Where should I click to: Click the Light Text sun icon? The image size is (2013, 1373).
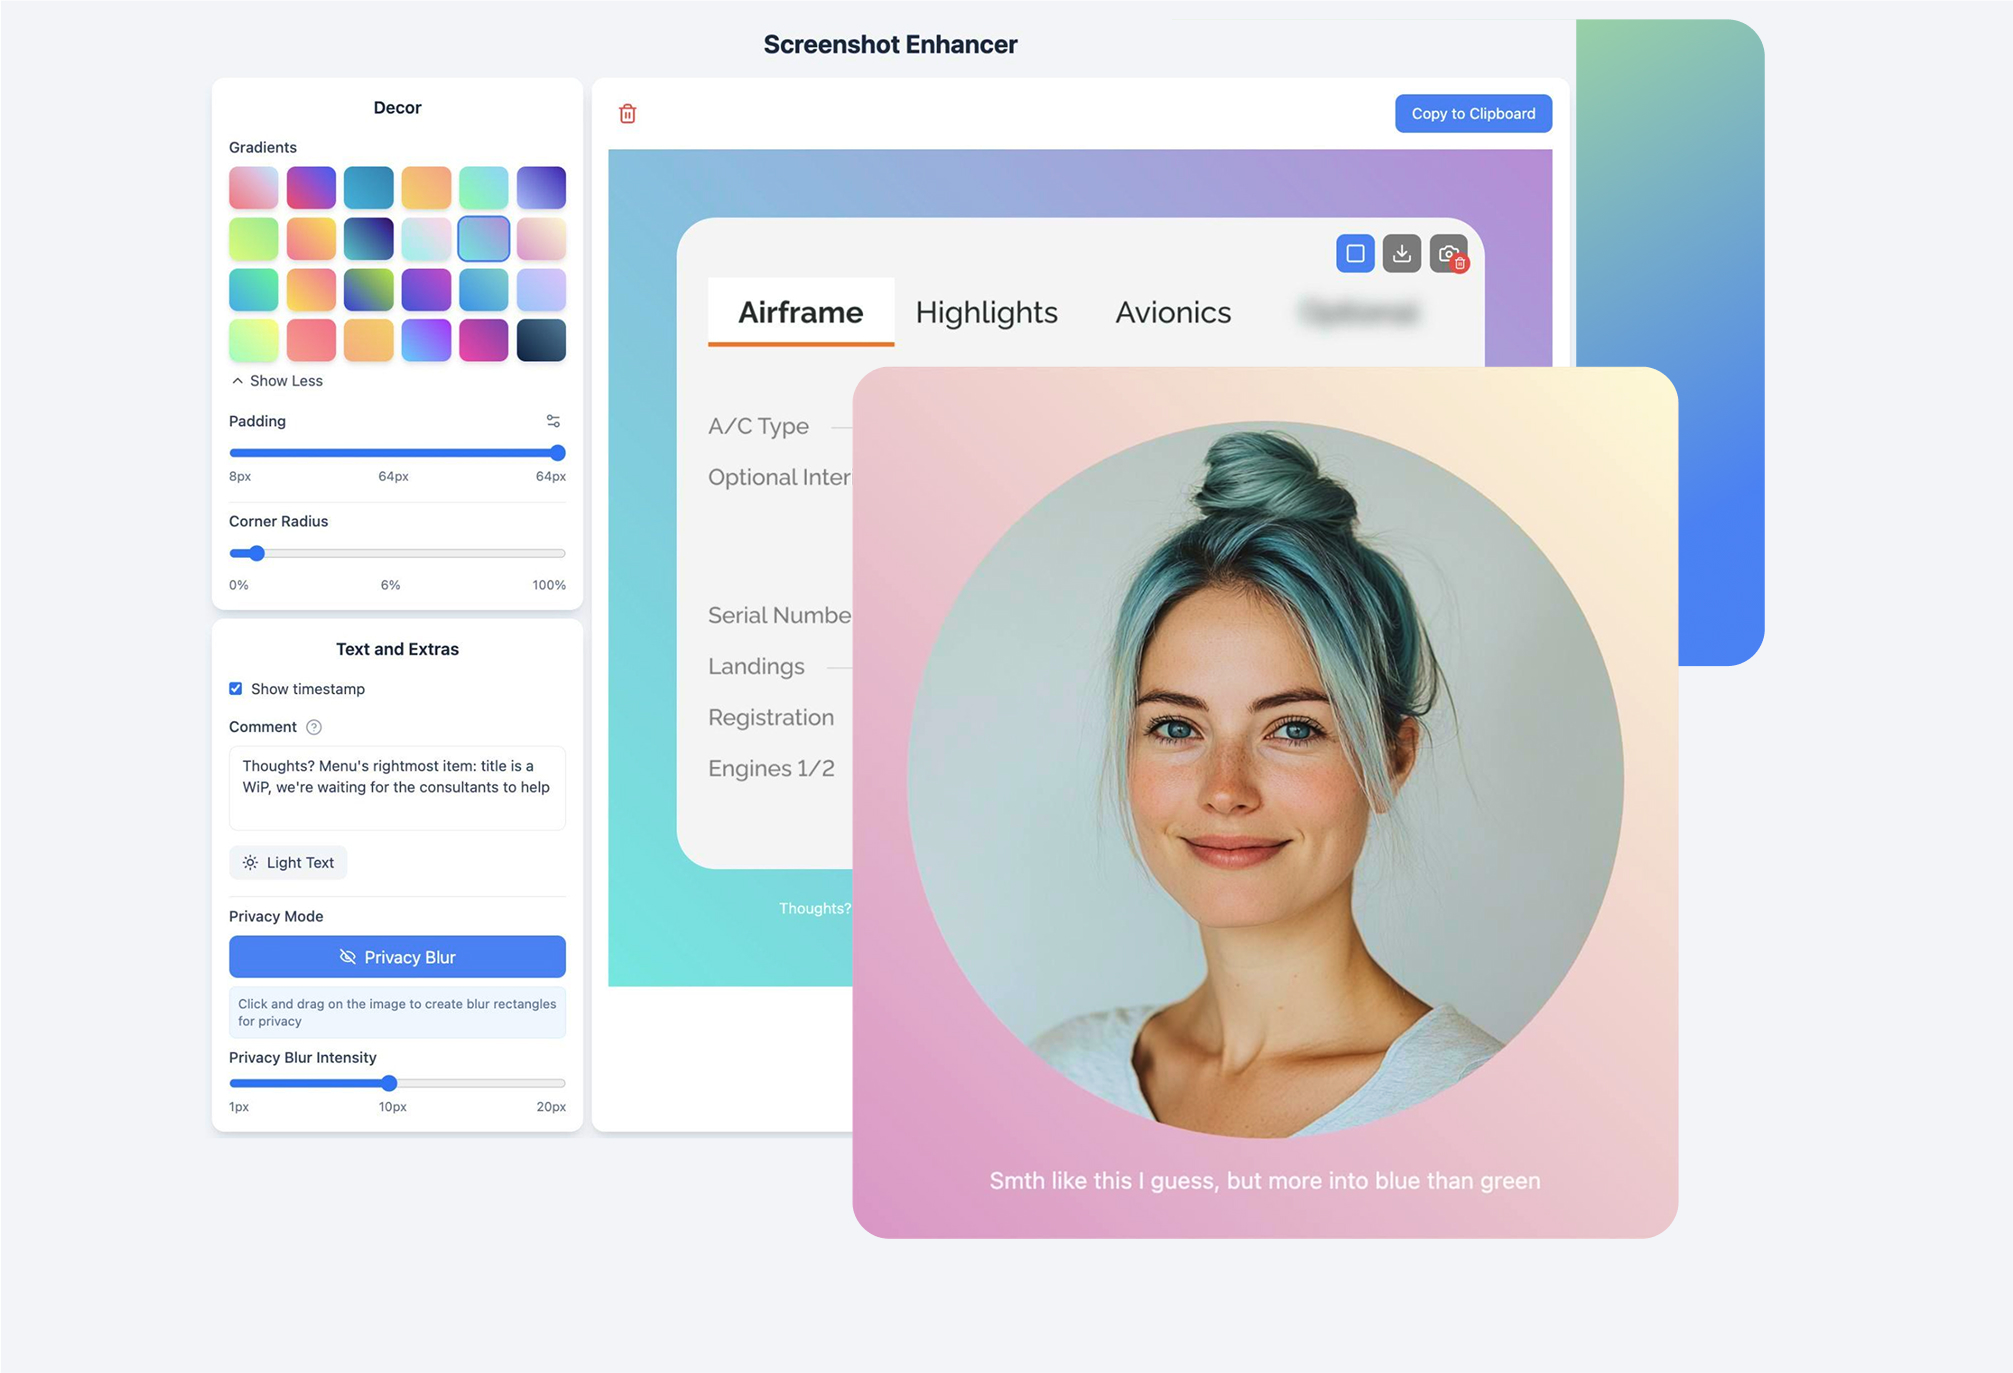pyautogui.click(x=250, y=862)
